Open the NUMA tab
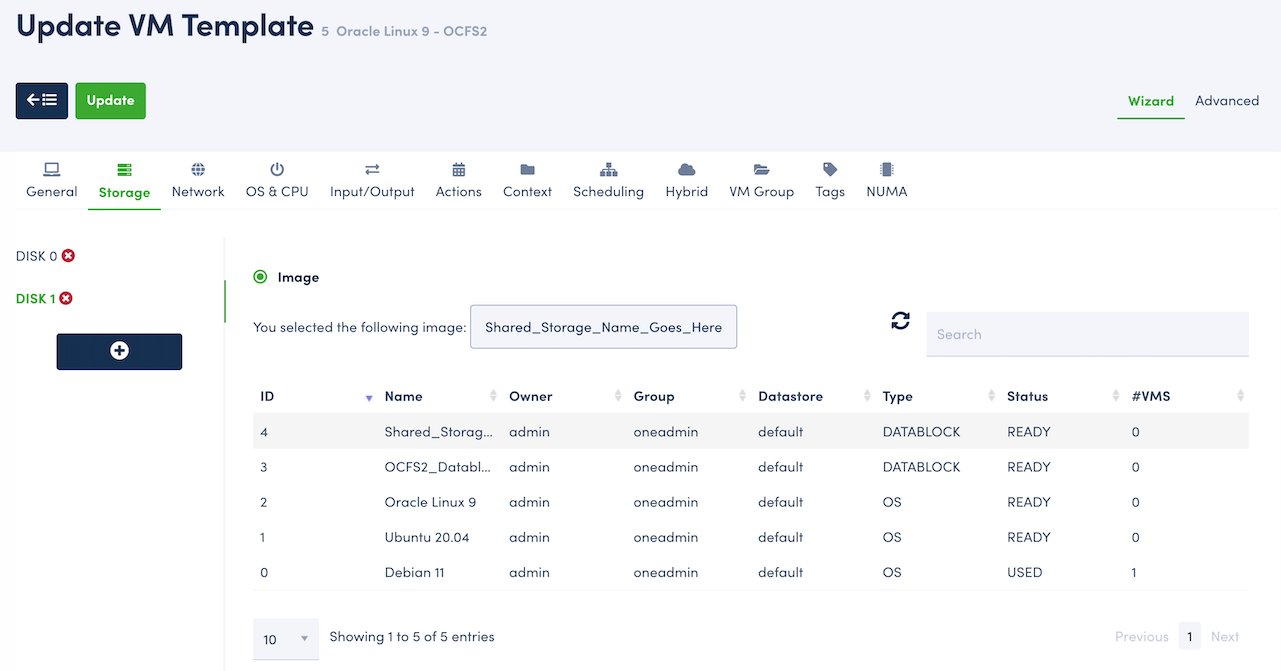 886,181
